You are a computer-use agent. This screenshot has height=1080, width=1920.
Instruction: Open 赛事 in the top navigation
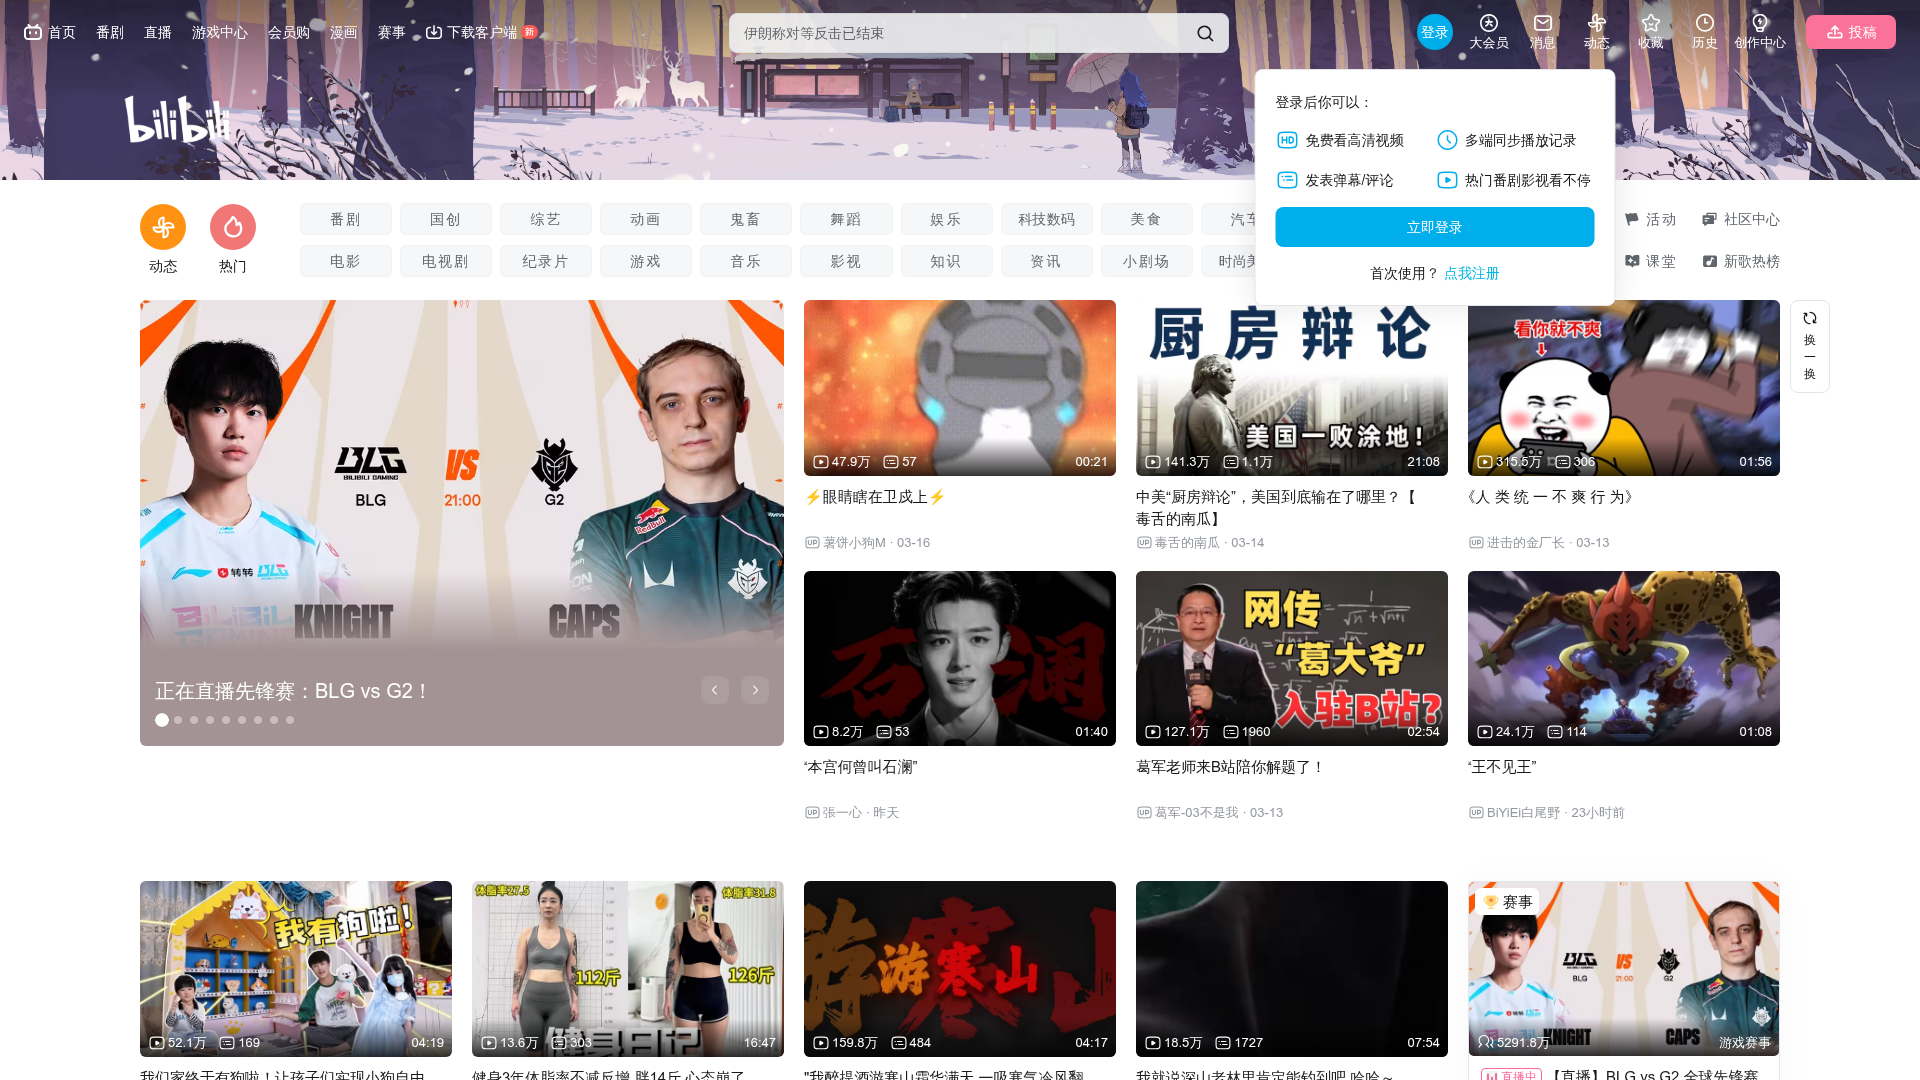click(392, 32)
